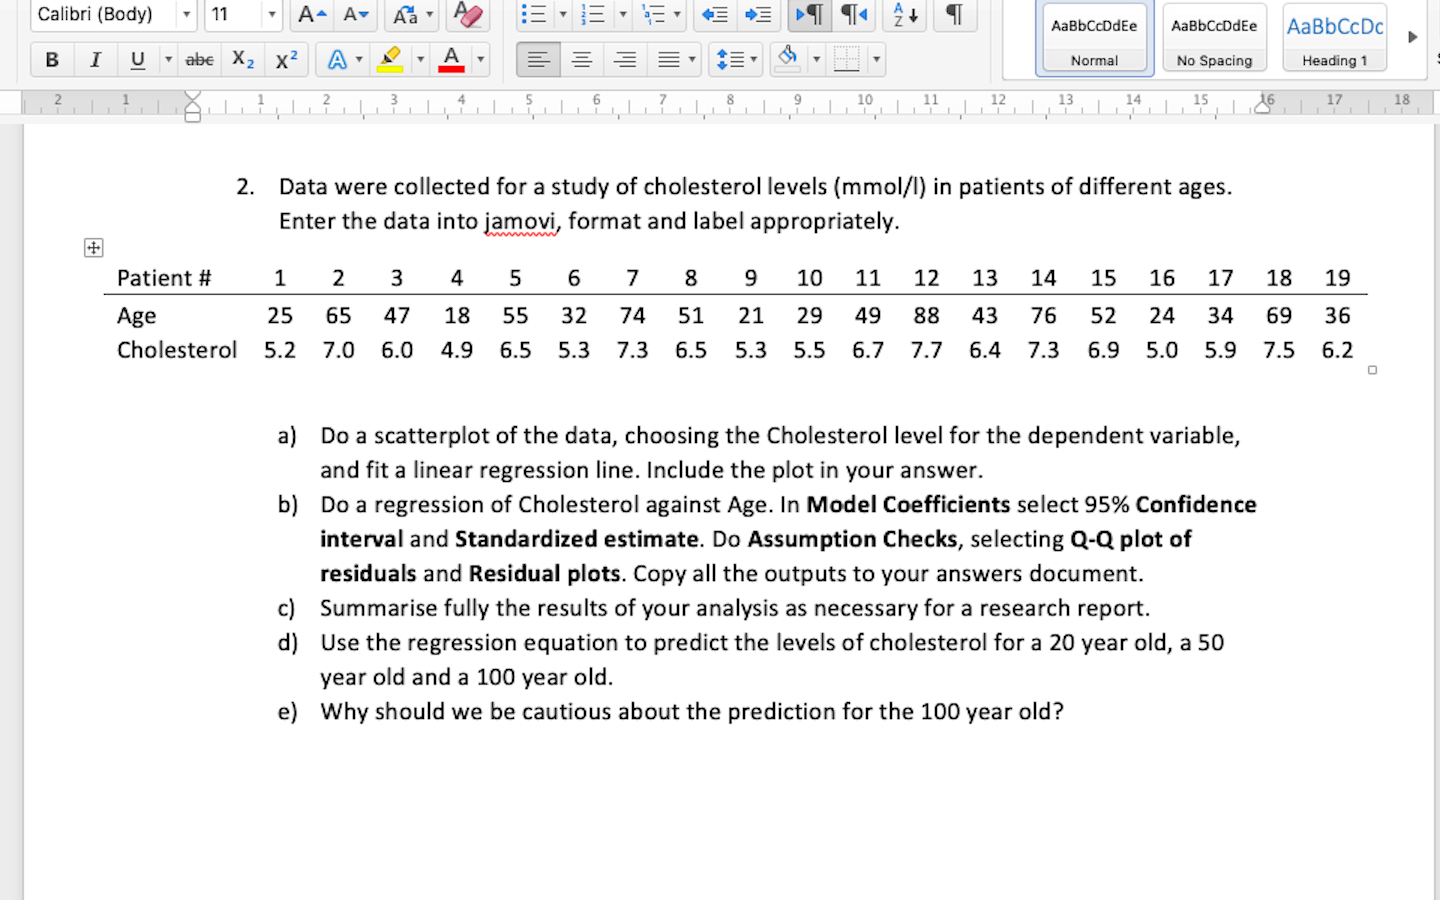Click the Cholesterol row label in the table
The height and width of the screenshot is (900, 1440).
coord(177,350)
